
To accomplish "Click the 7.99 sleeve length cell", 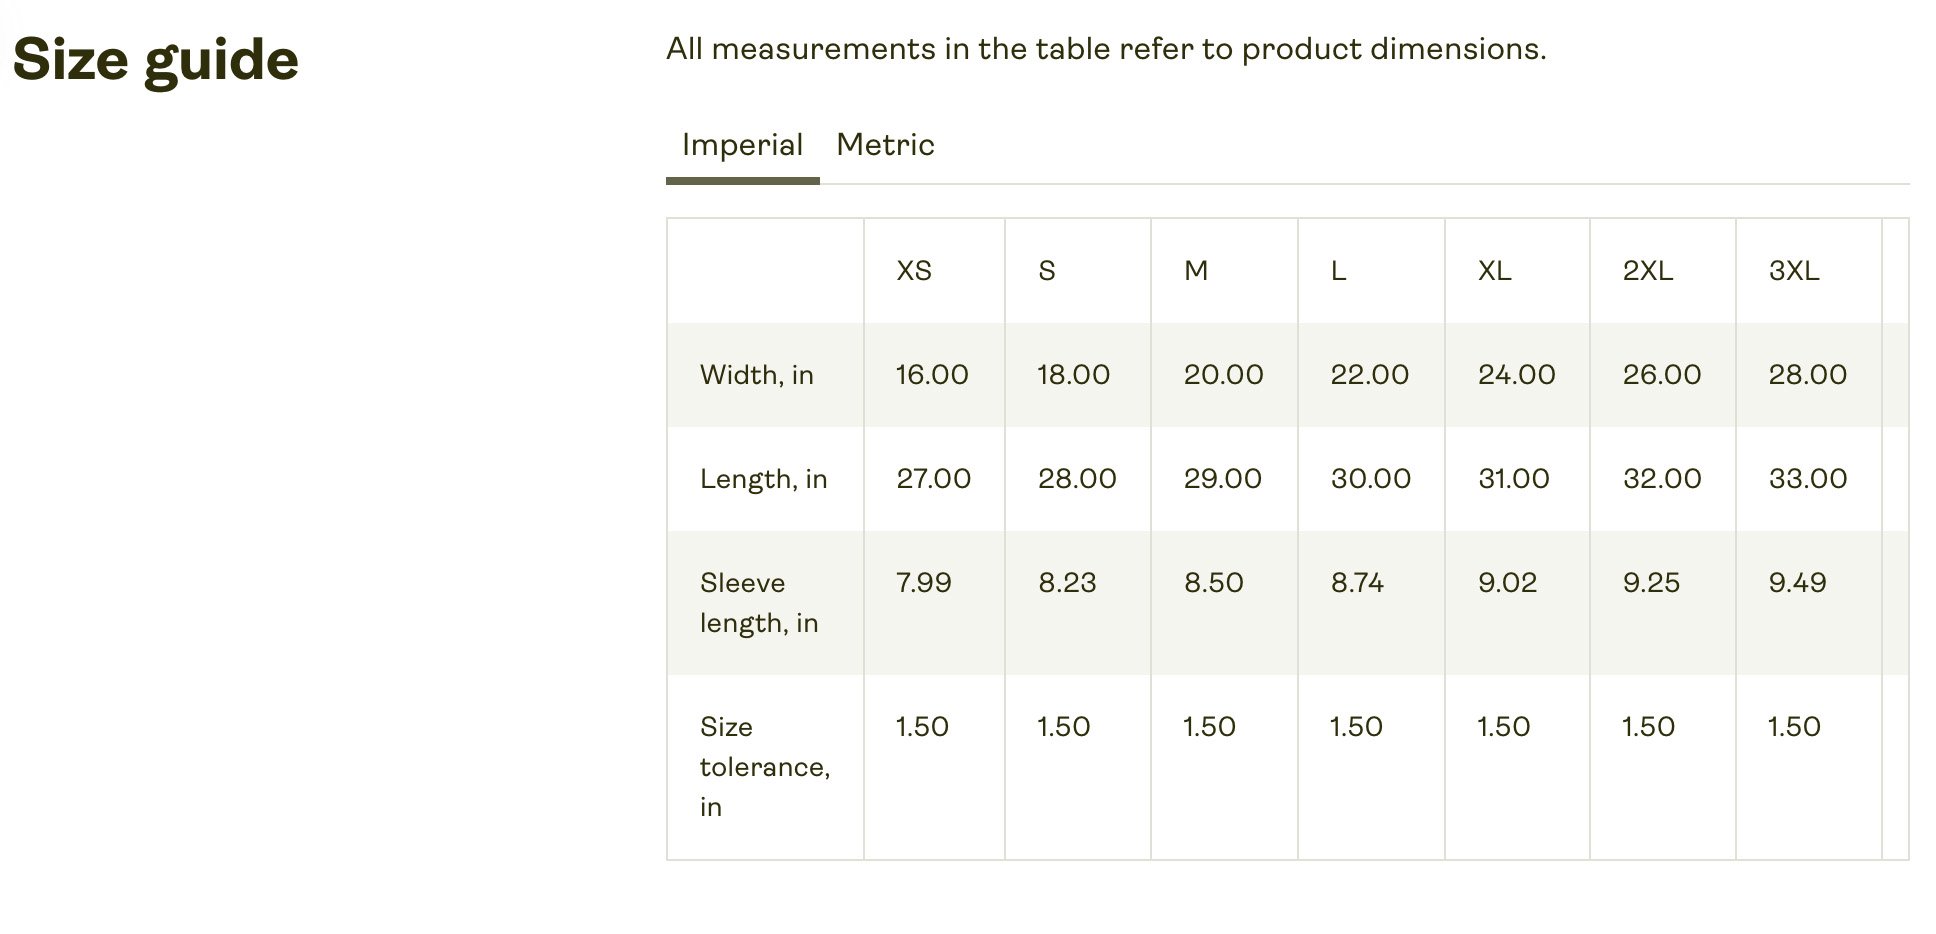I will pos(923,583).
